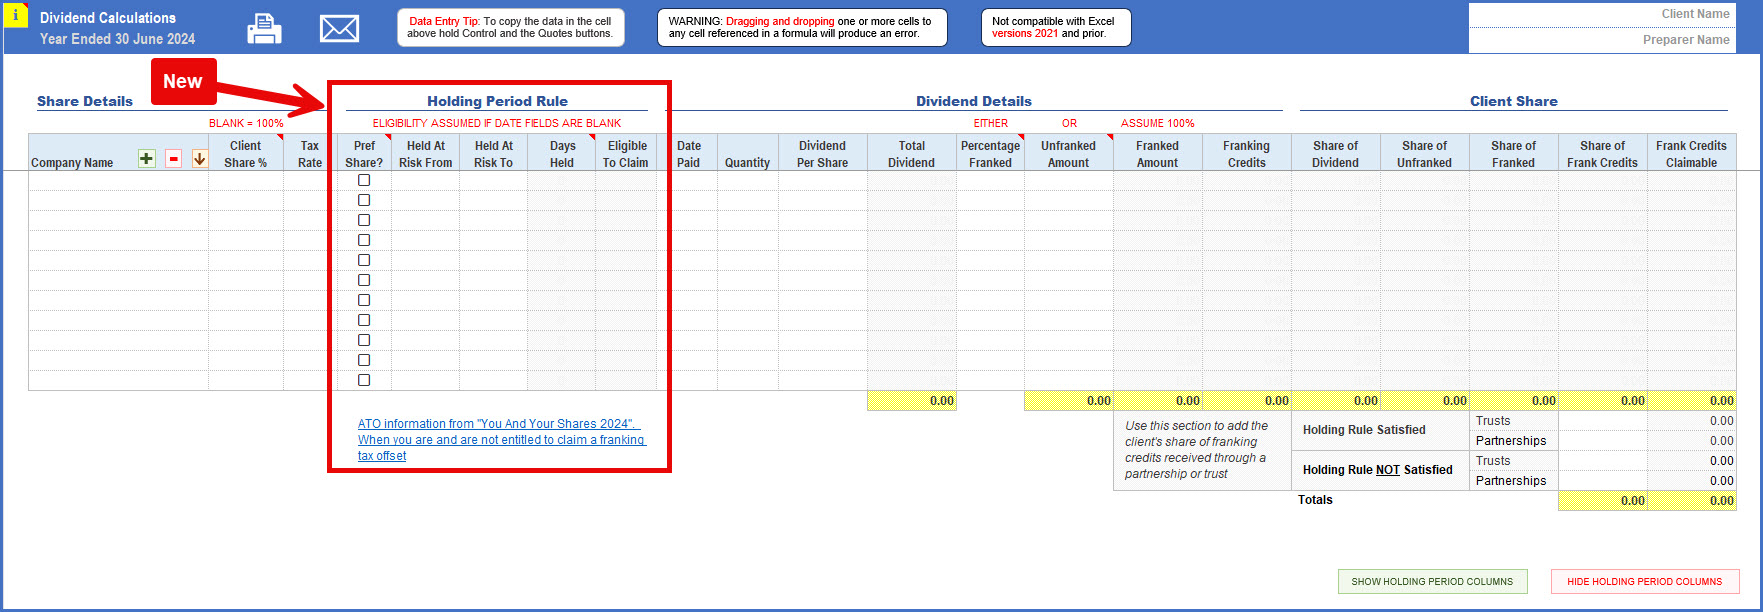Select first cell under Date Paid
Viewport: 1763px width, 612px height.
[x=688, y=181]
